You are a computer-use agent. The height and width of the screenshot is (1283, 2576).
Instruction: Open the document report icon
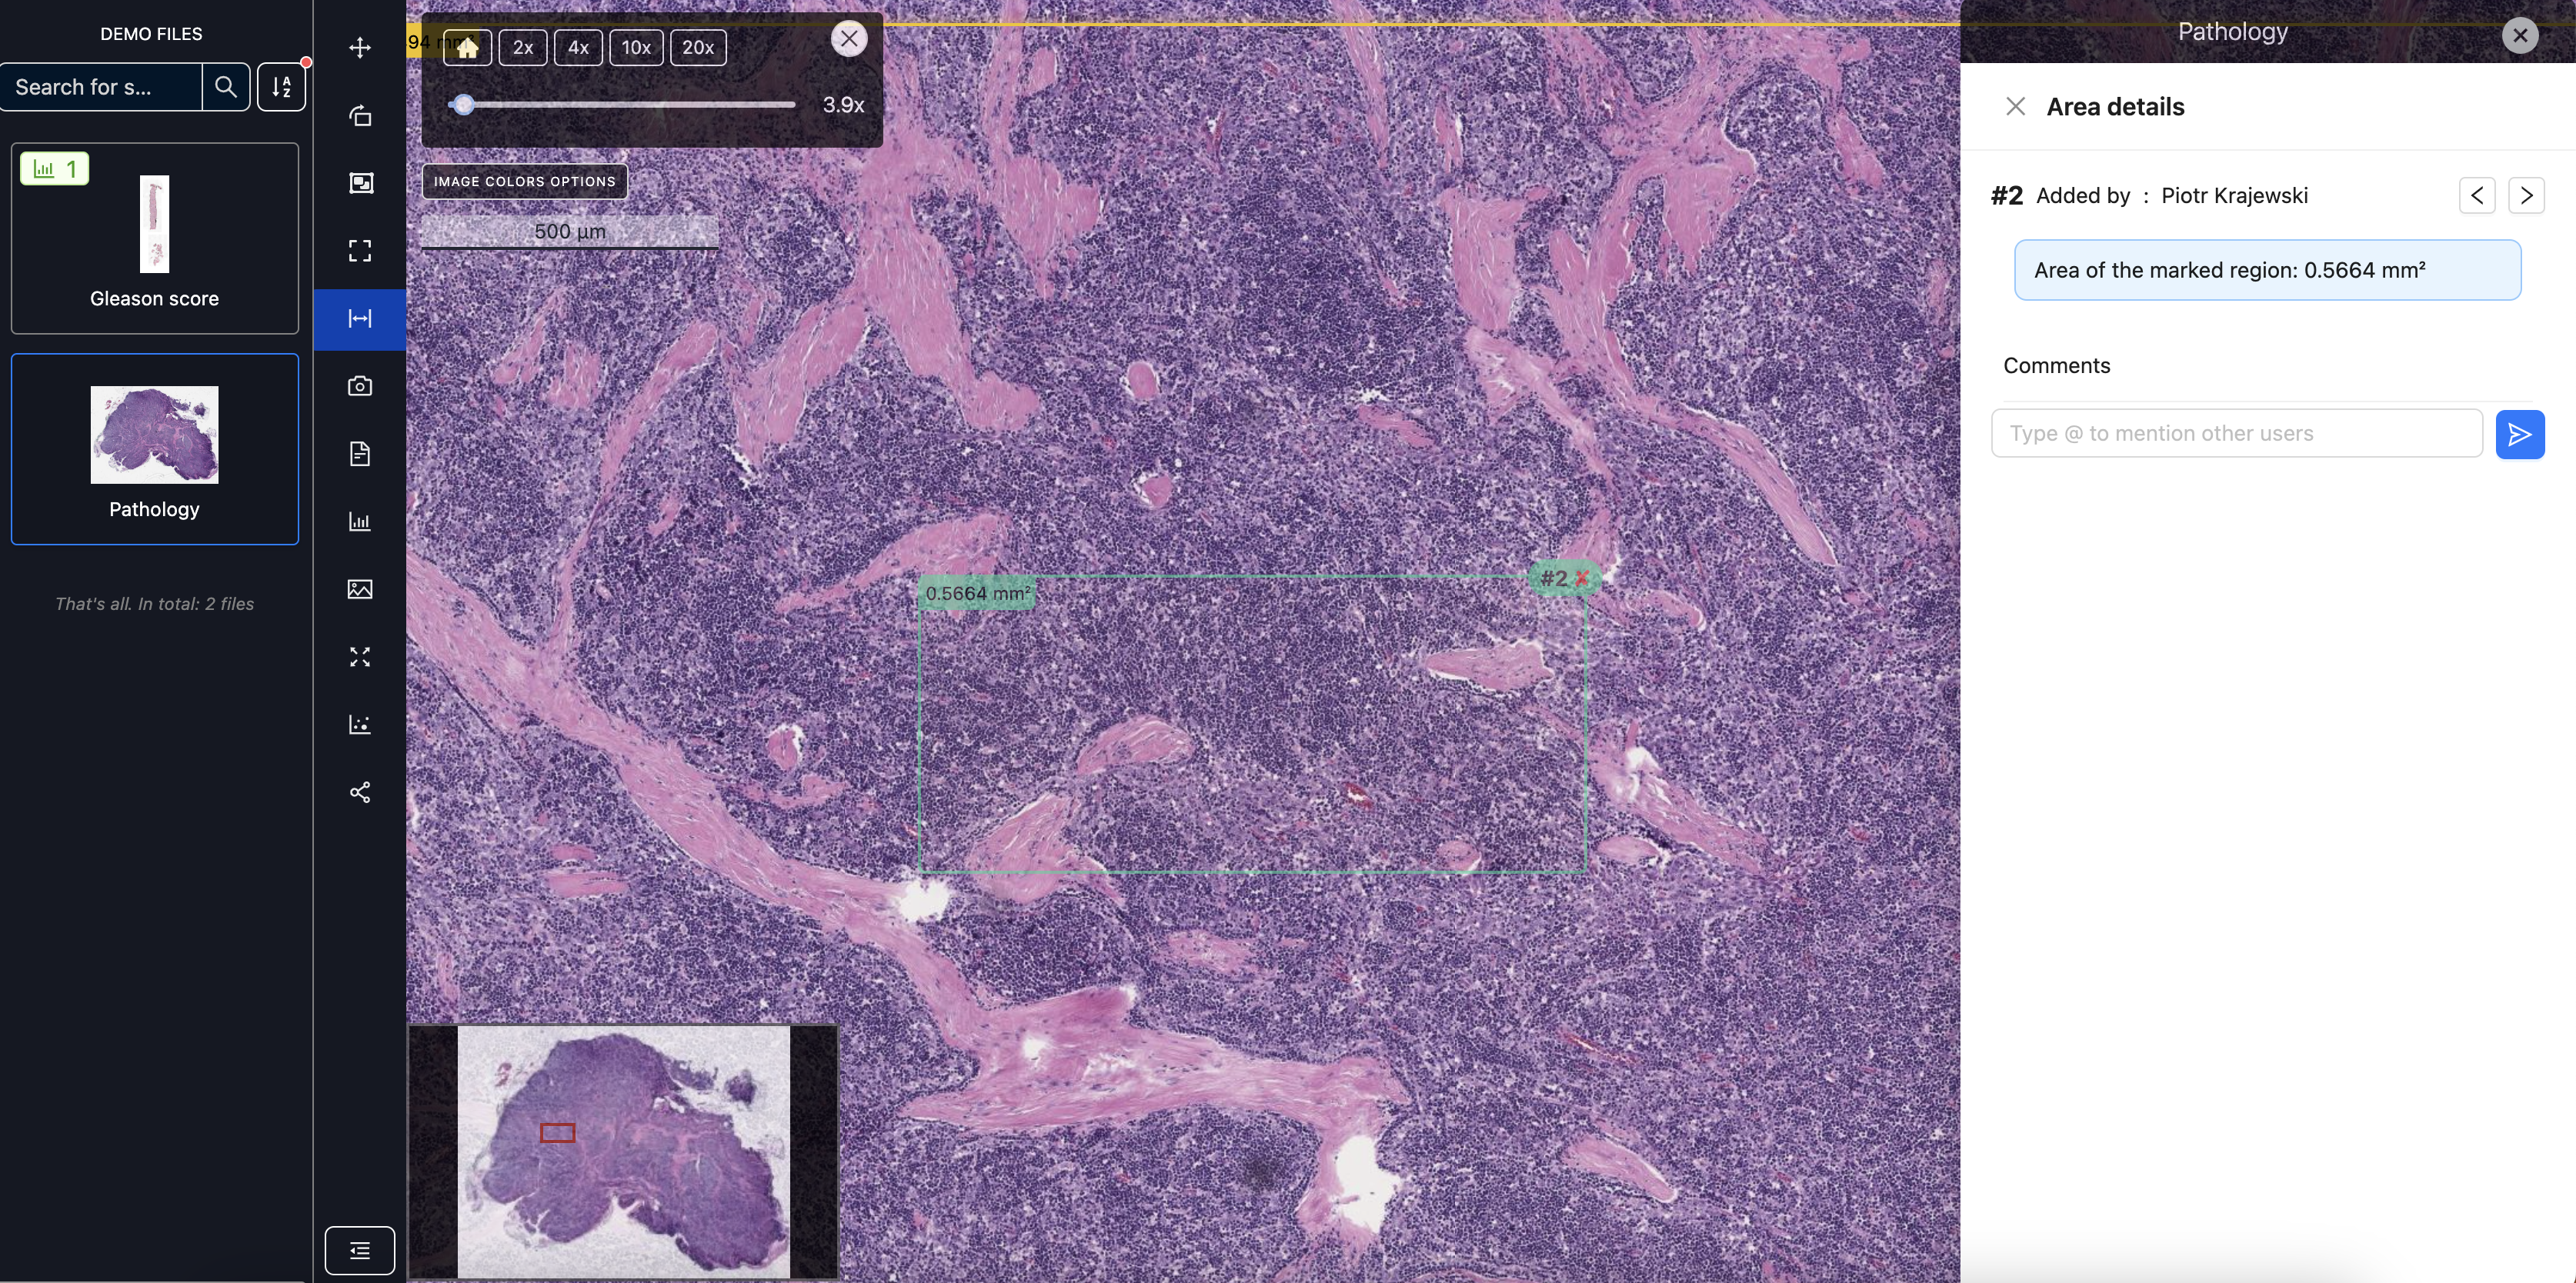(x=360, y=454)
